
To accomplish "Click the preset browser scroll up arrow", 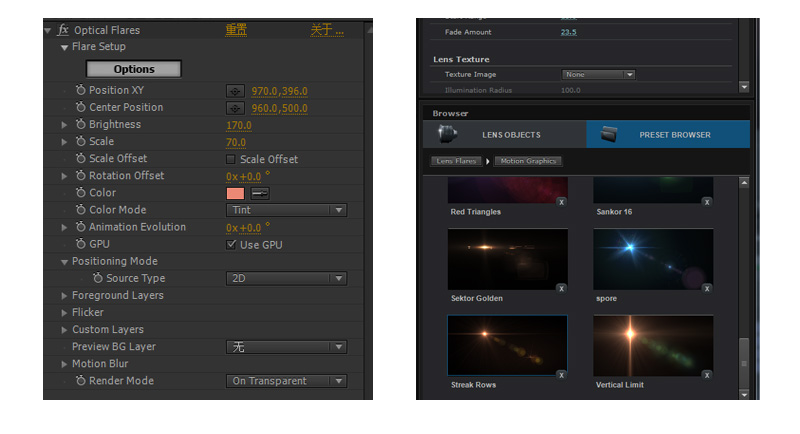I will click(744, 183).
